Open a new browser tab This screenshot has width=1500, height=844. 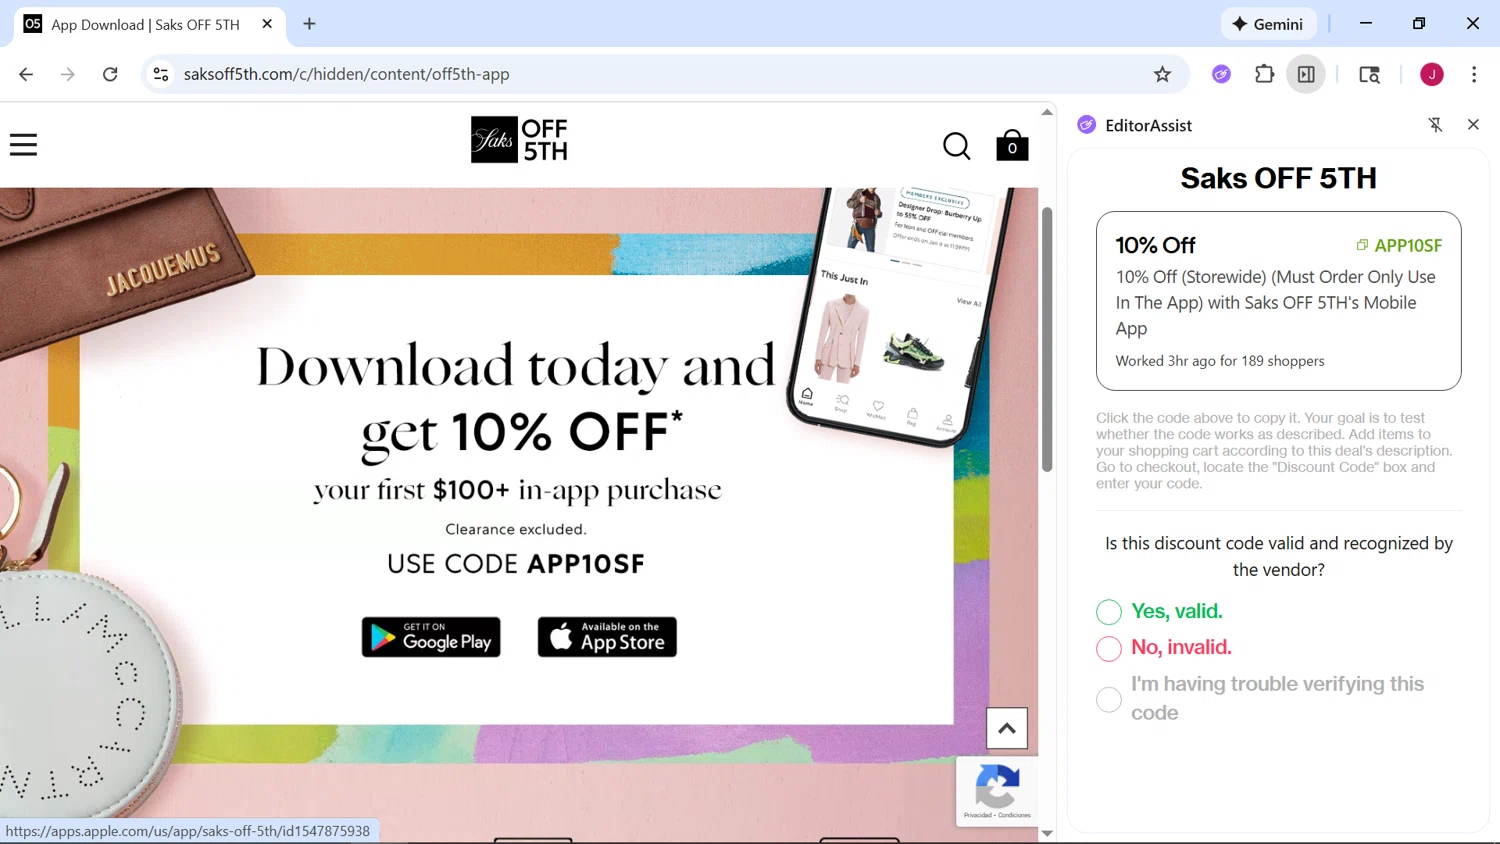click(x=309, y=24)
